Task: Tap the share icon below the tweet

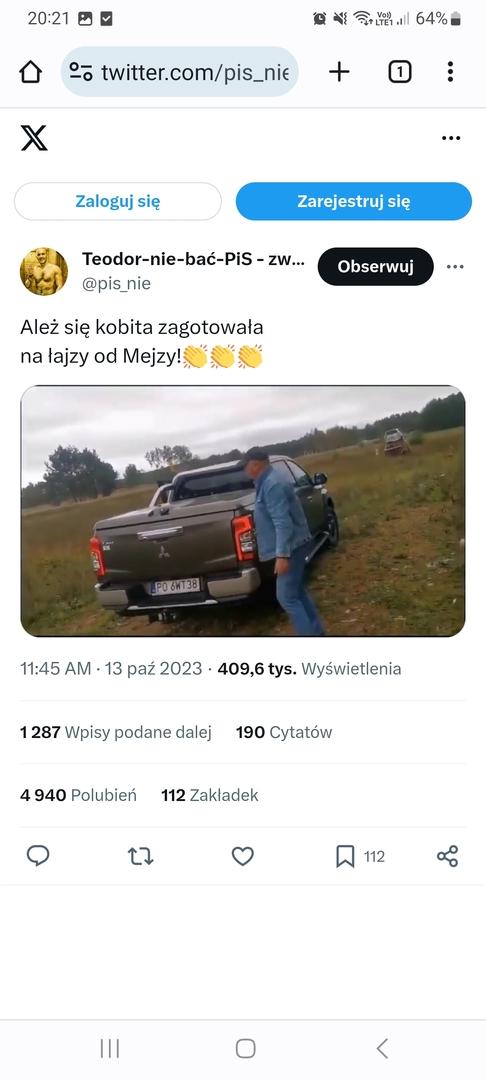Action: point(447,856)
